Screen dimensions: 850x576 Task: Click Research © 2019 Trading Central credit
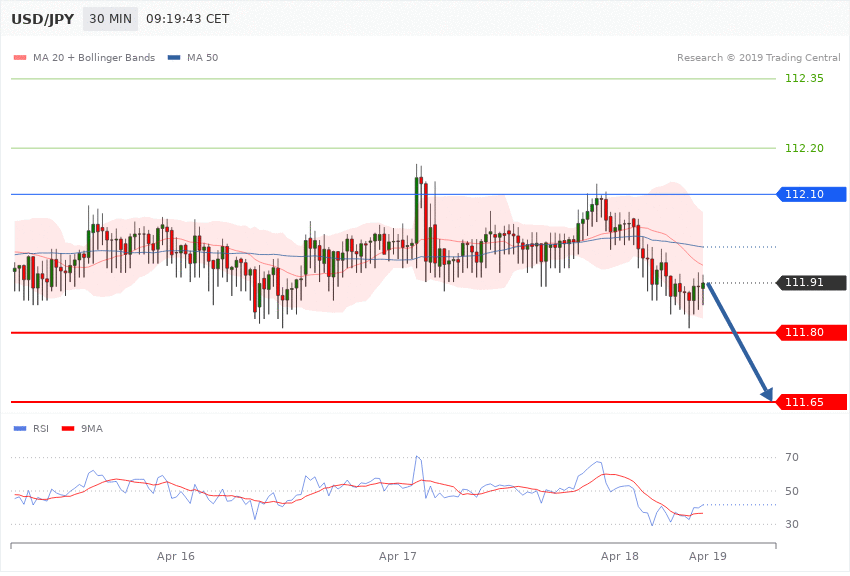(758, 57)
